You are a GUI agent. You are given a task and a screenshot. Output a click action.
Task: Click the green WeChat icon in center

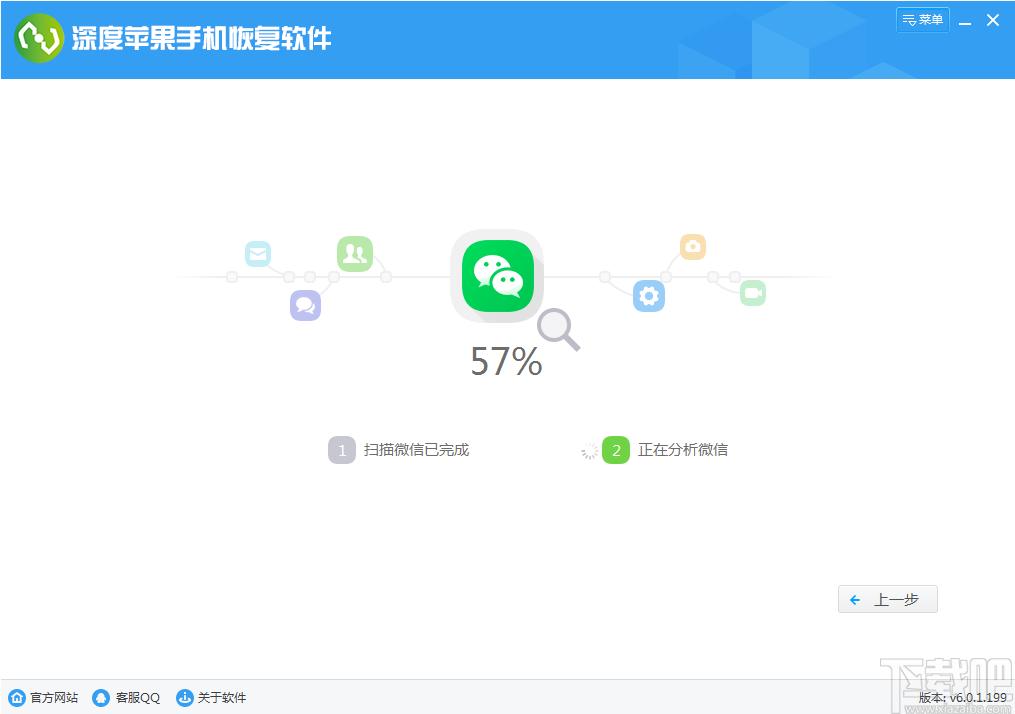coord(498,276)
